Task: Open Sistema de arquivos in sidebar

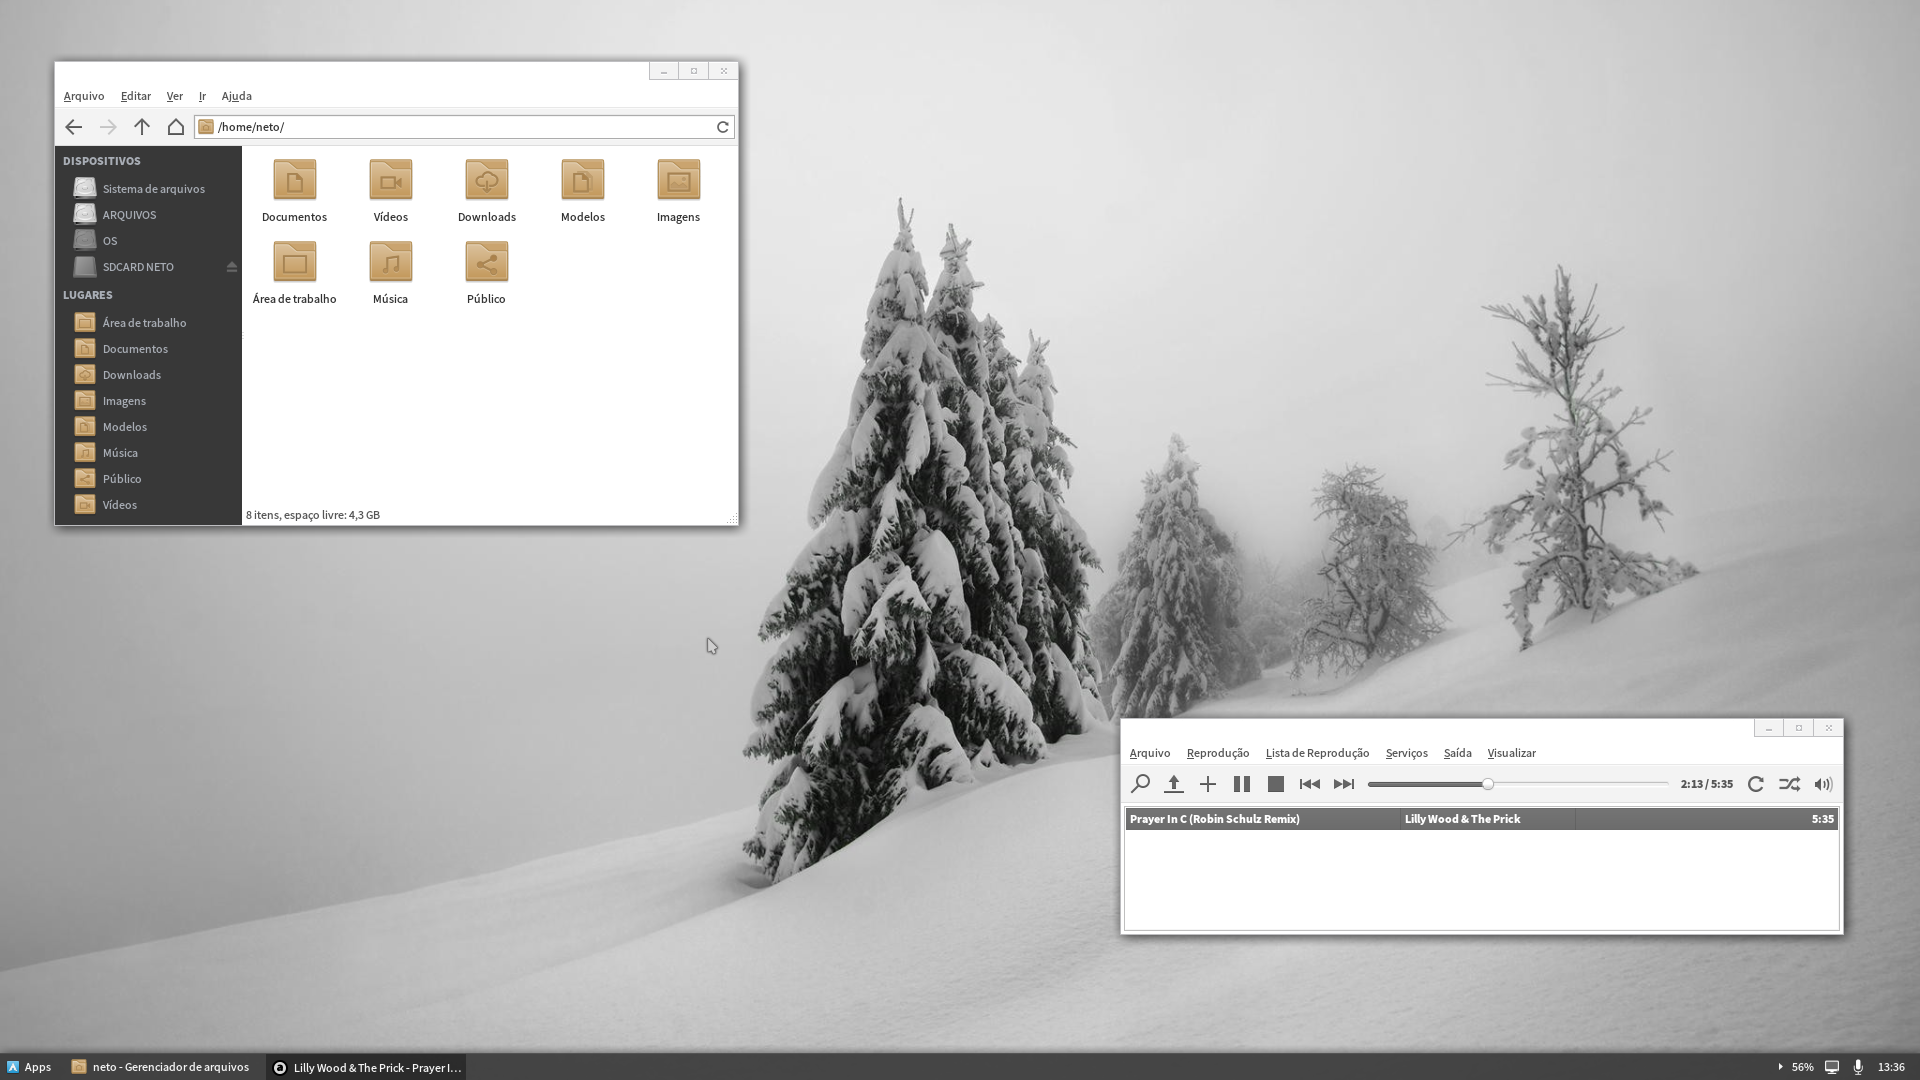Action: tap(148, 189)
